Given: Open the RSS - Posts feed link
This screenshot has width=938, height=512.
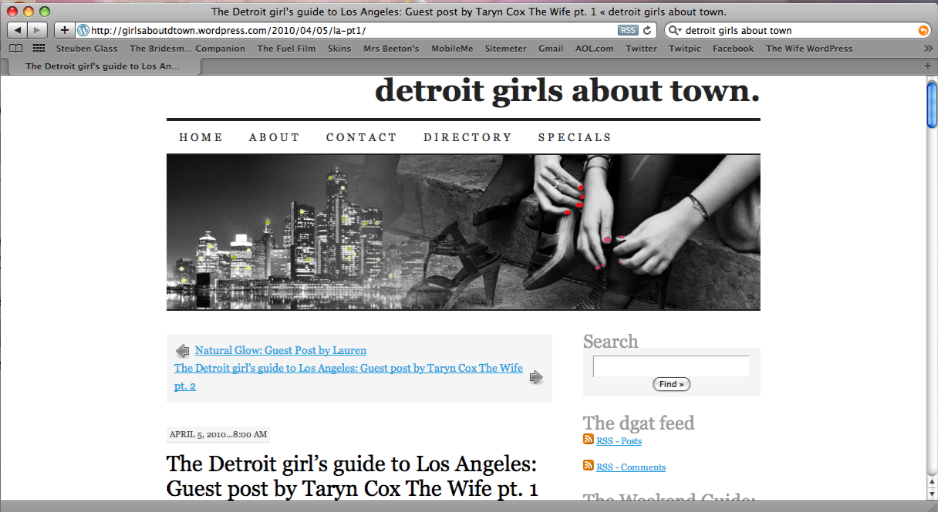Looking at the screenshot, I should pos(619,441).
